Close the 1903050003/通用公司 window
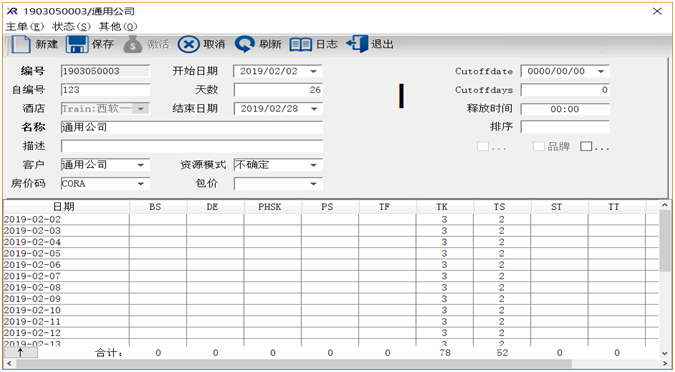Viewport: 675px width, 372px height. (657, 11)
